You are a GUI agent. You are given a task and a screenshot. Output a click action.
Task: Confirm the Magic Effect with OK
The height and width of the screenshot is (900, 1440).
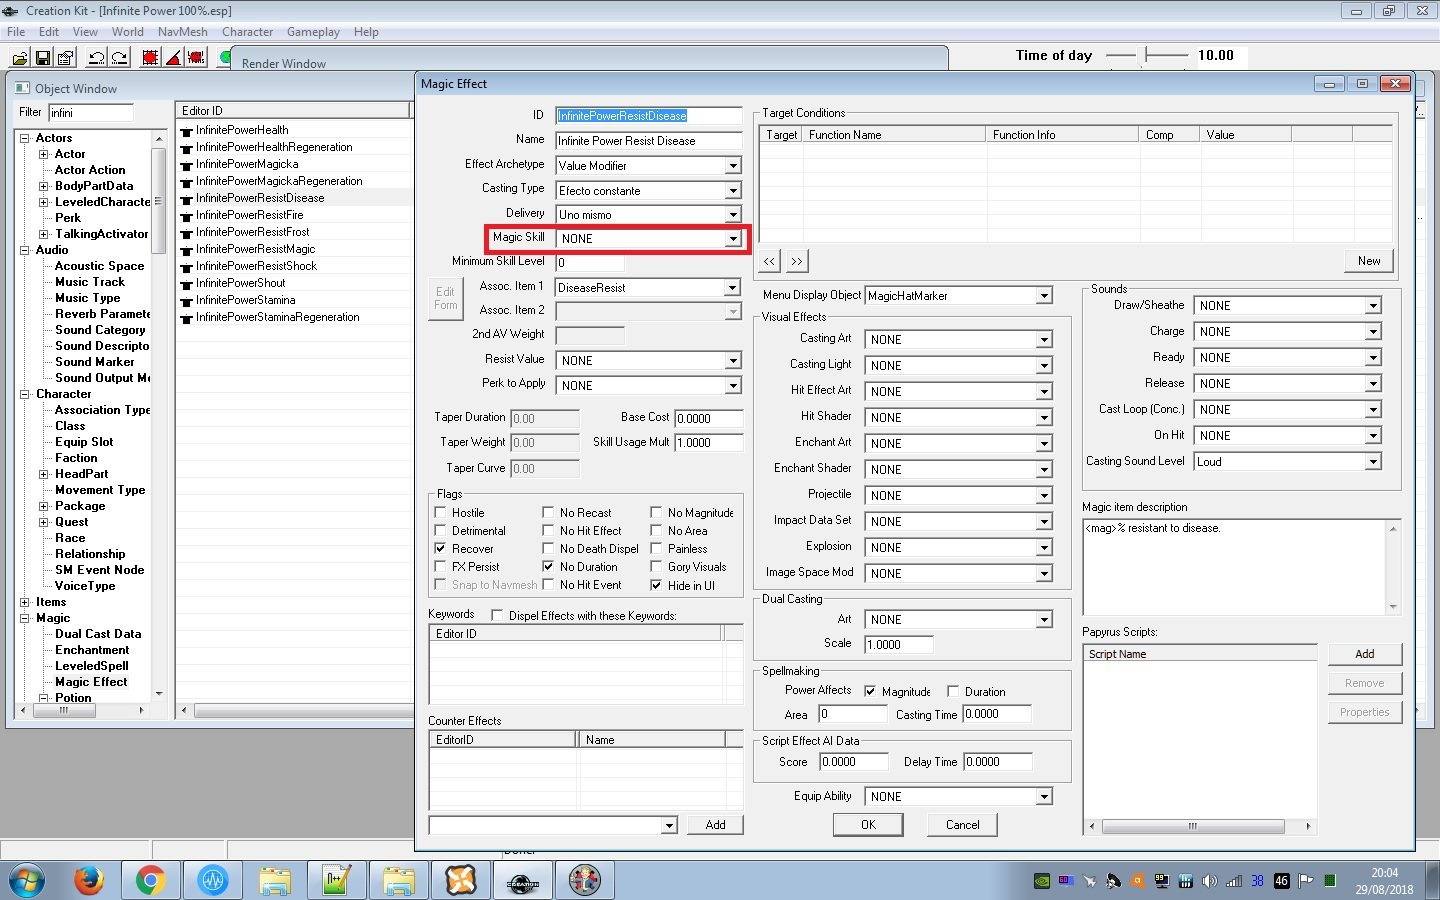coord(867,824)
